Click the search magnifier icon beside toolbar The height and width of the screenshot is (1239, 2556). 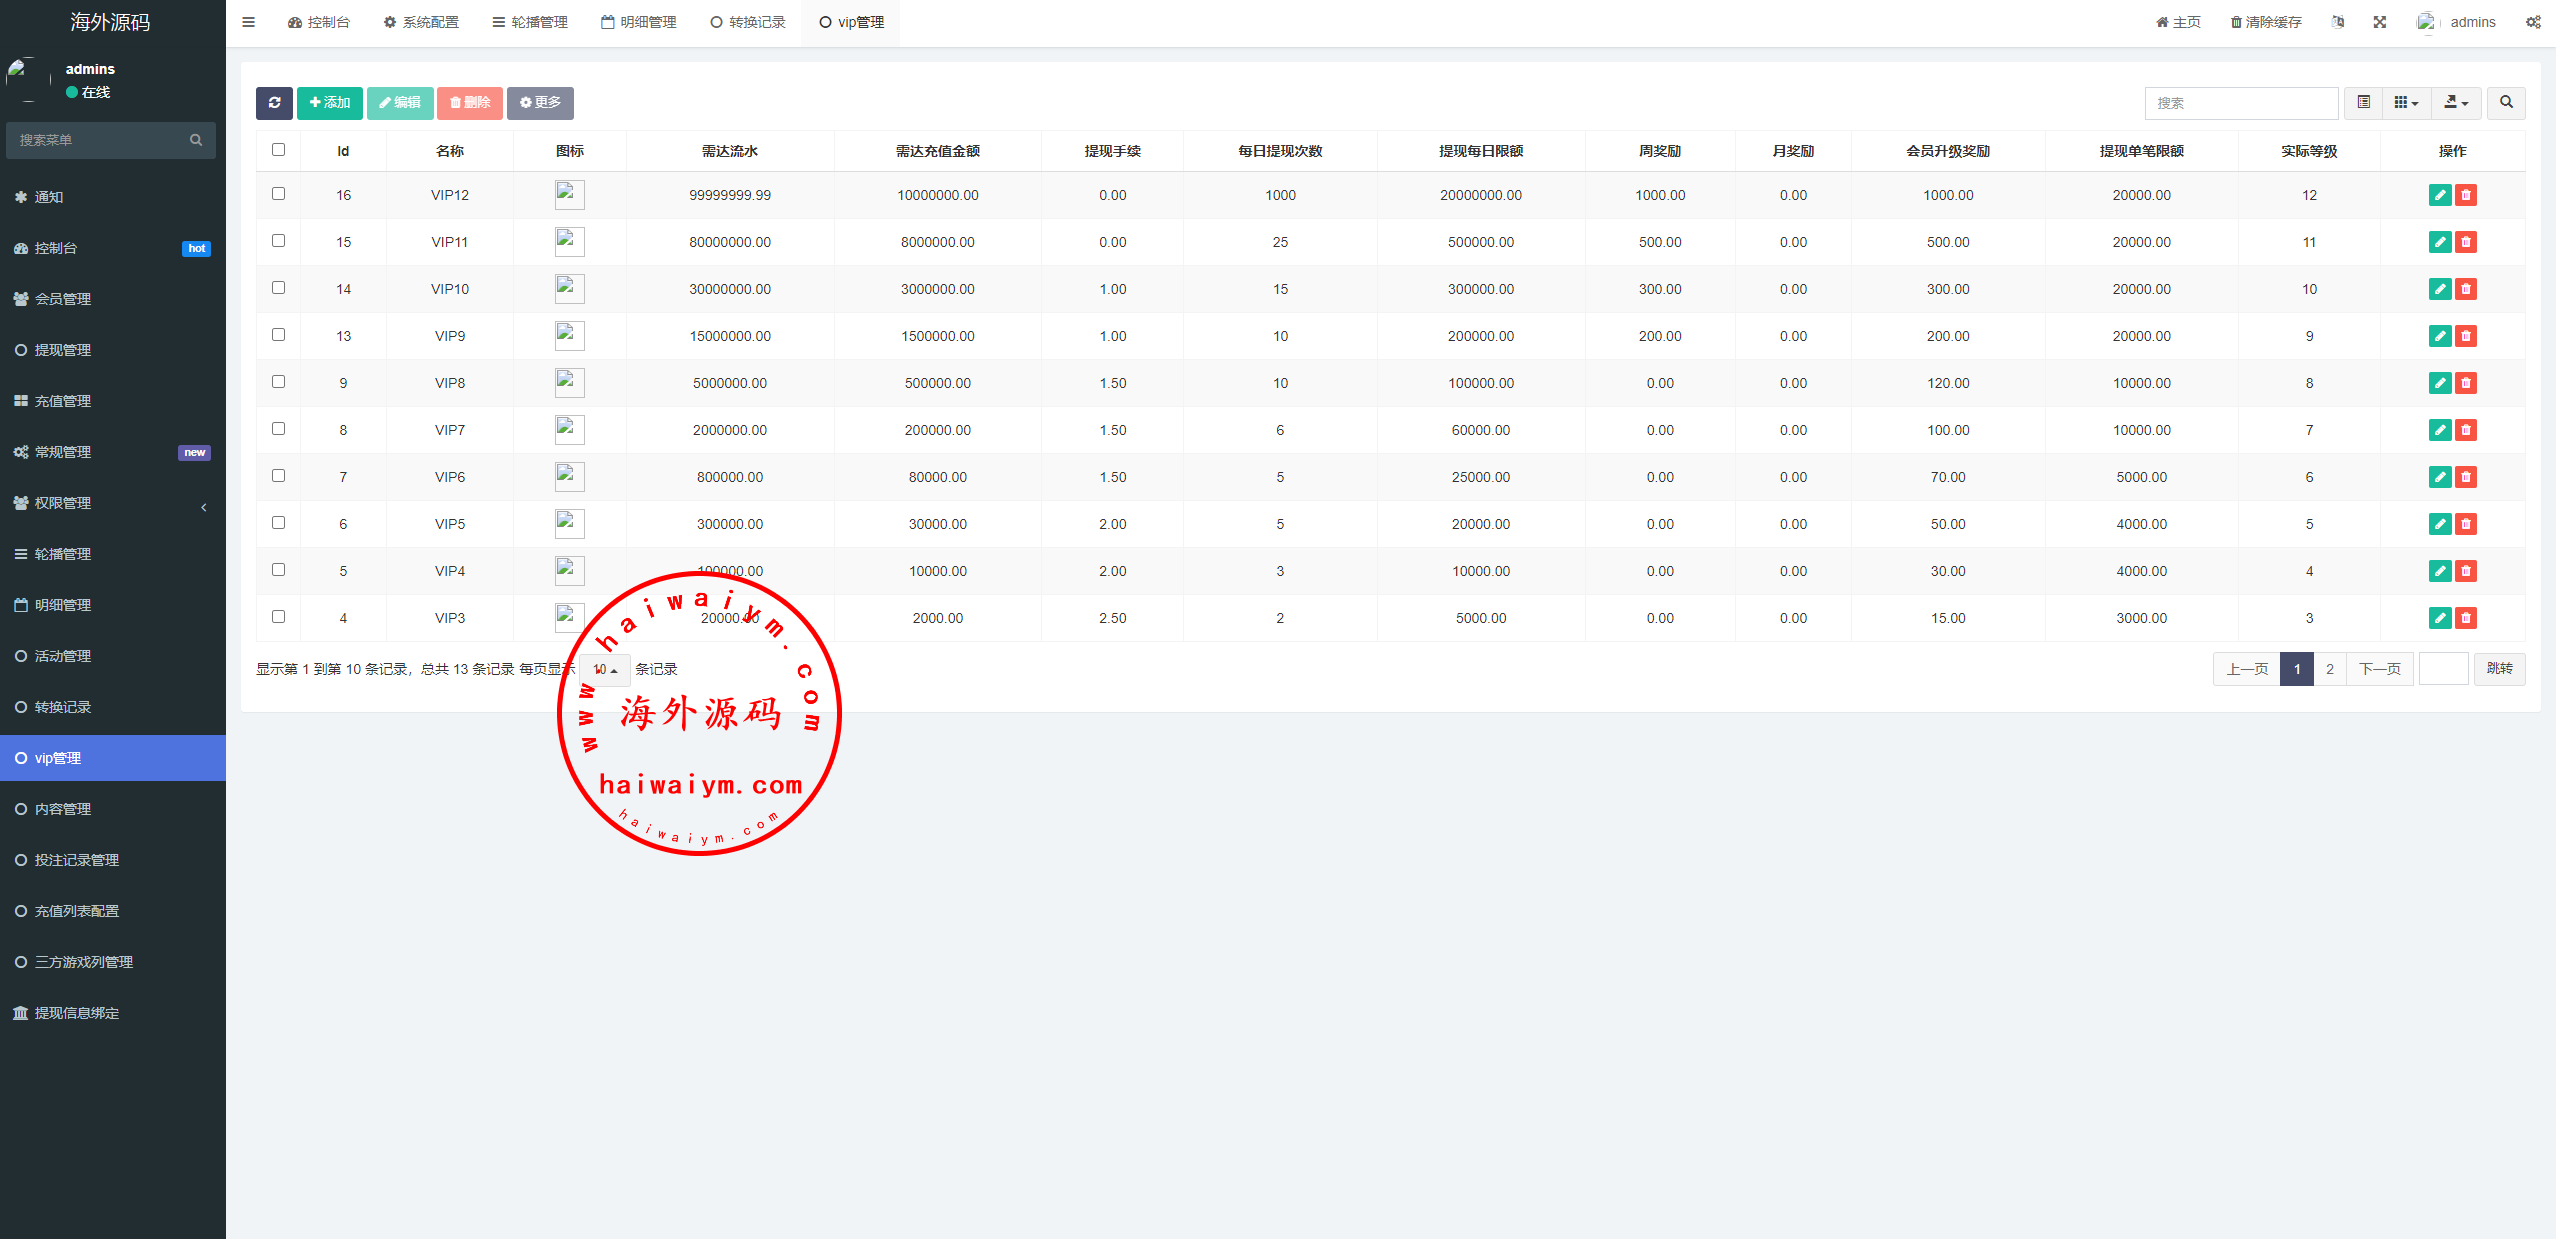[x=2506, y=103]
